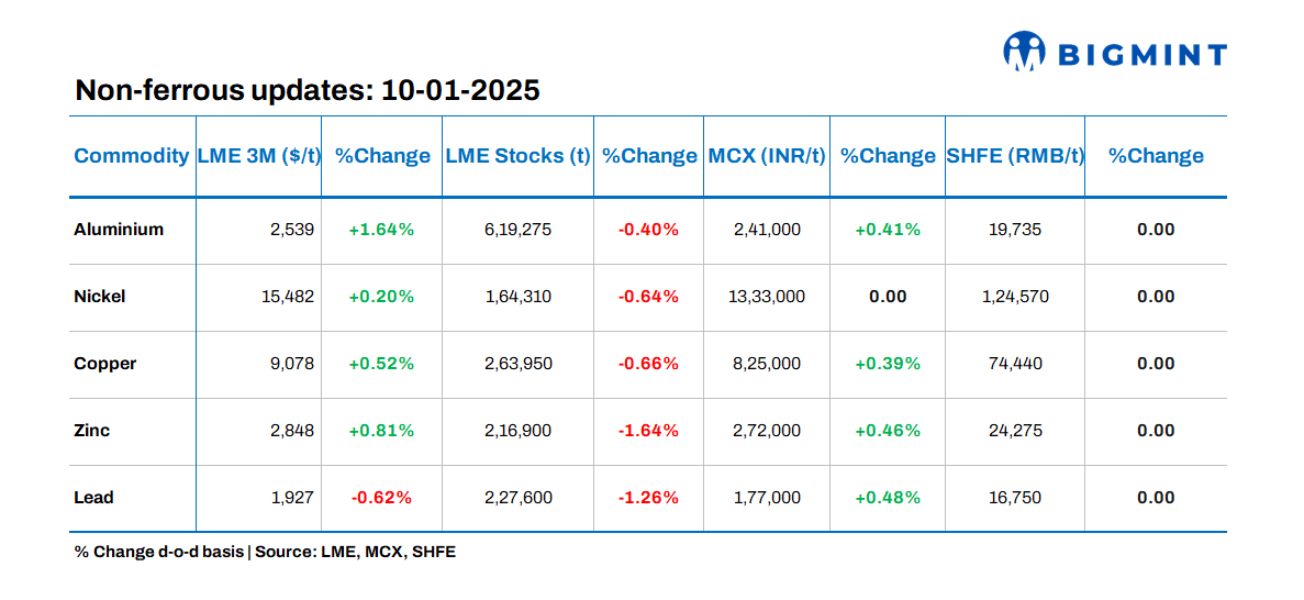Select the Nickel row label
This screenshot has width=1304, height=600.
tap(99, 296)
